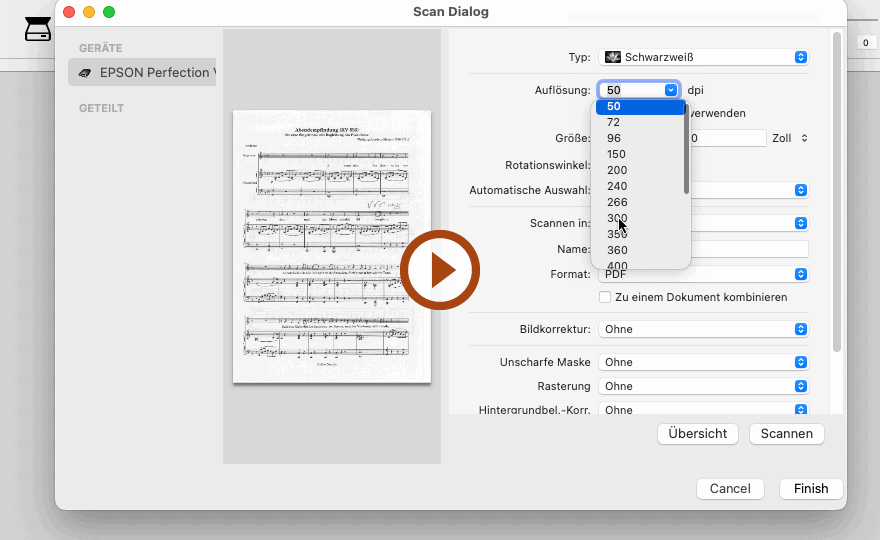The width and height of the screenshot is (880, 540).
Task: Click the resolution list scrollbar
Action: pos(686,149)
